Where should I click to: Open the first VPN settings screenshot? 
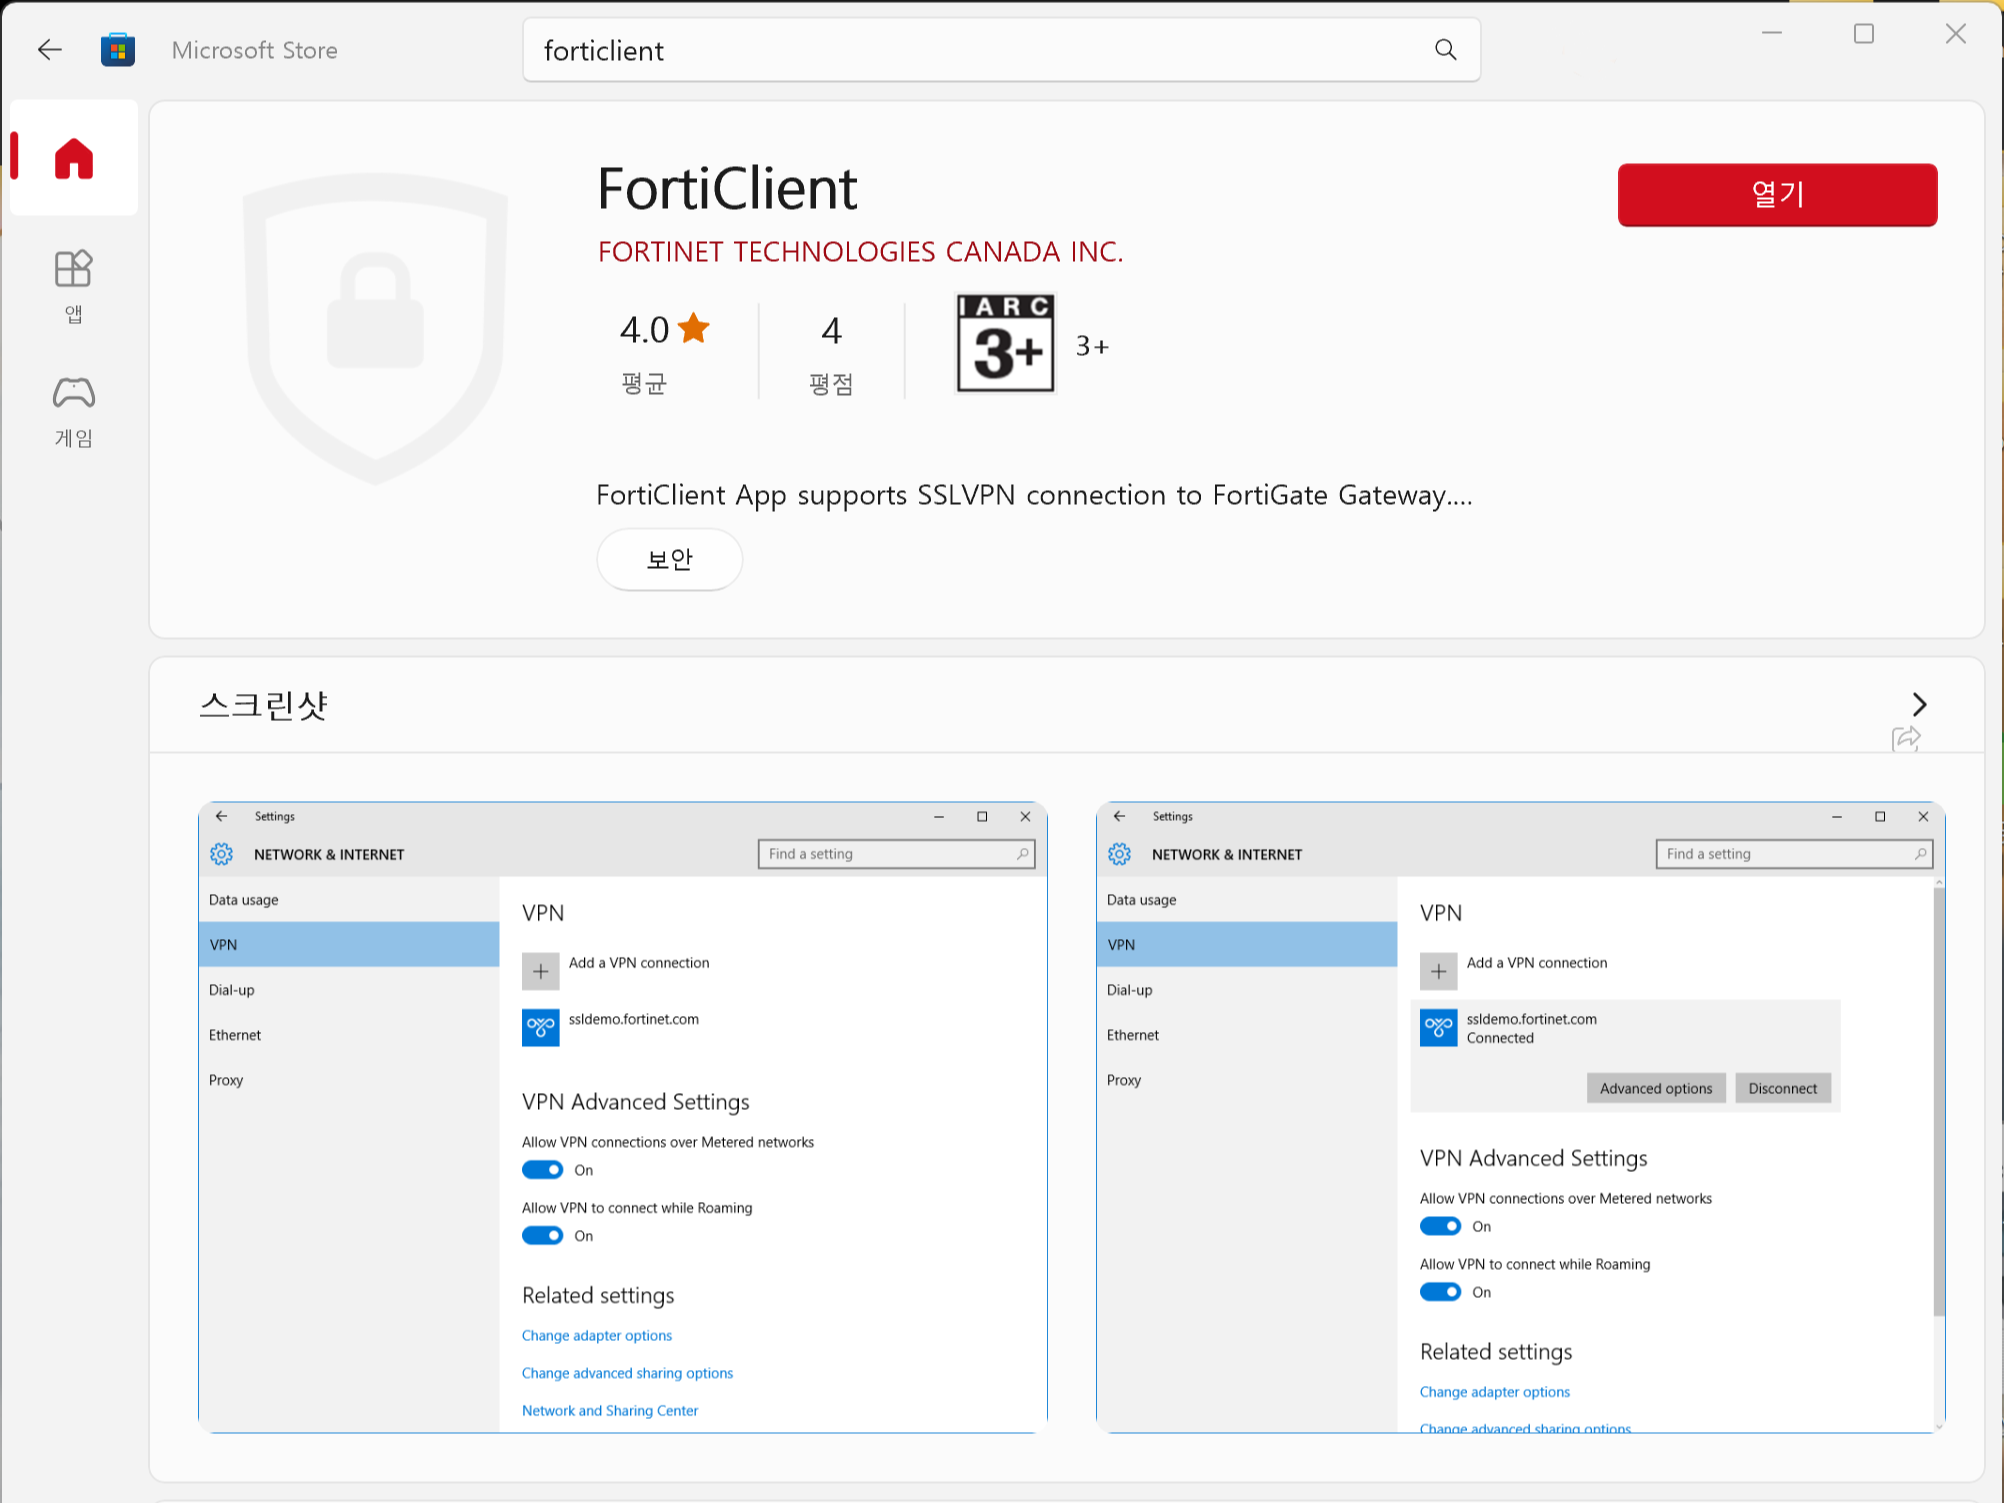tap(622, 1117)
